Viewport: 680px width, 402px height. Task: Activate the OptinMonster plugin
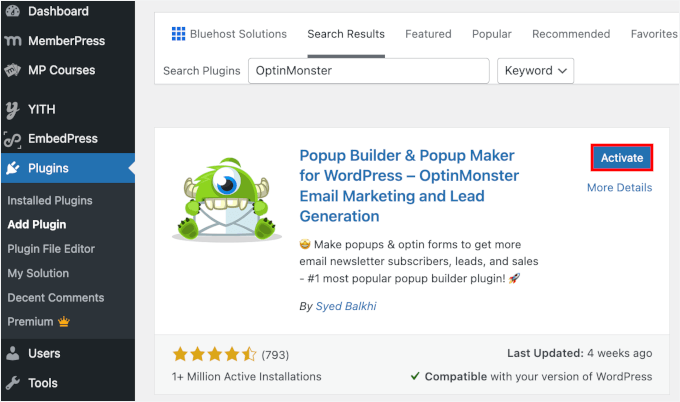tap(621, 158)
